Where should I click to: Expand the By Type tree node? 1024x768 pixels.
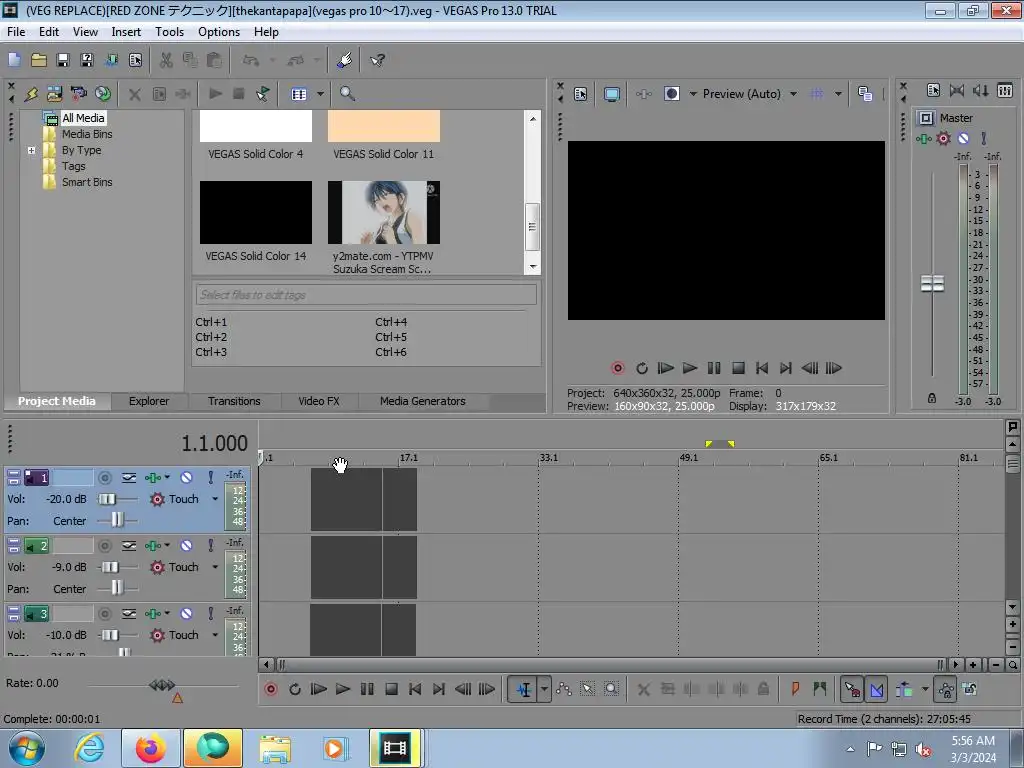click(x=31, y=150)
